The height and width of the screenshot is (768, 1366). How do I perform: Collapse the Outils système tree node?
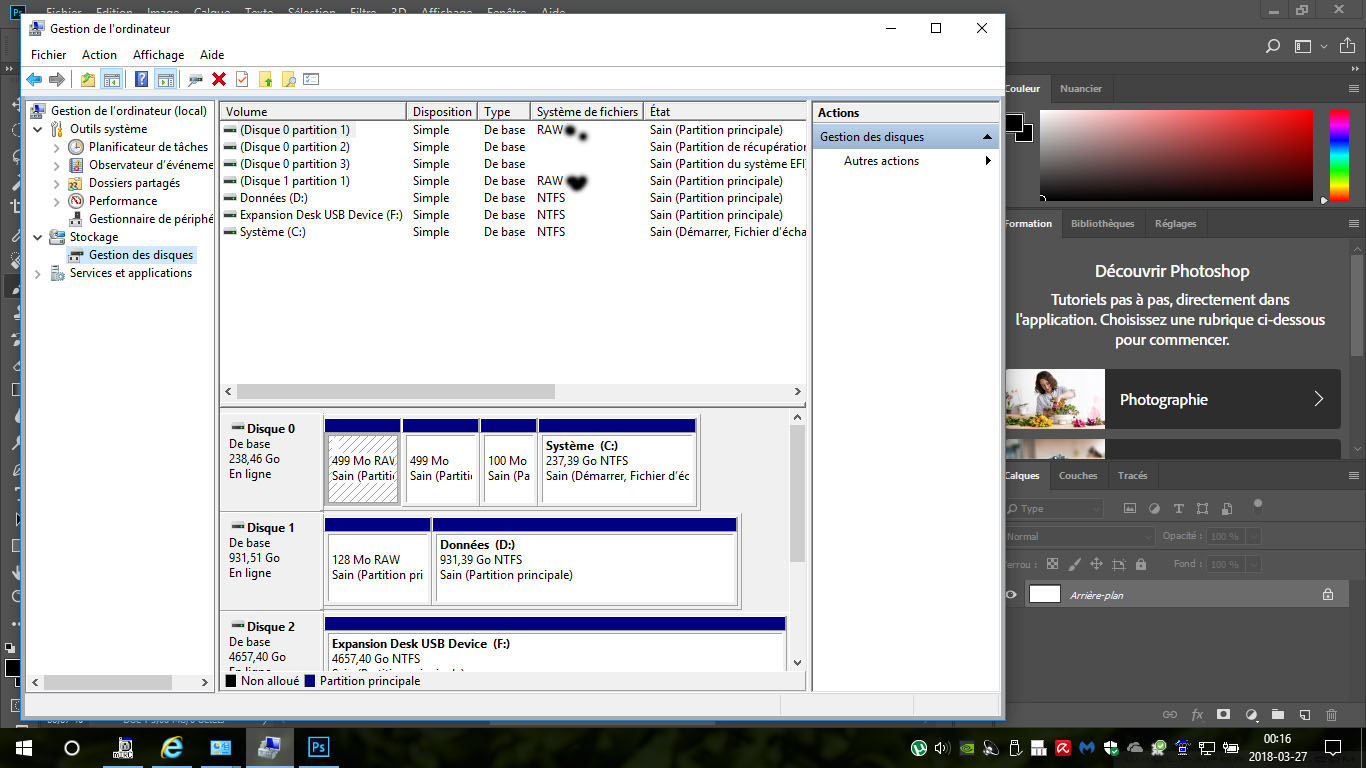[x=38, y=129]
